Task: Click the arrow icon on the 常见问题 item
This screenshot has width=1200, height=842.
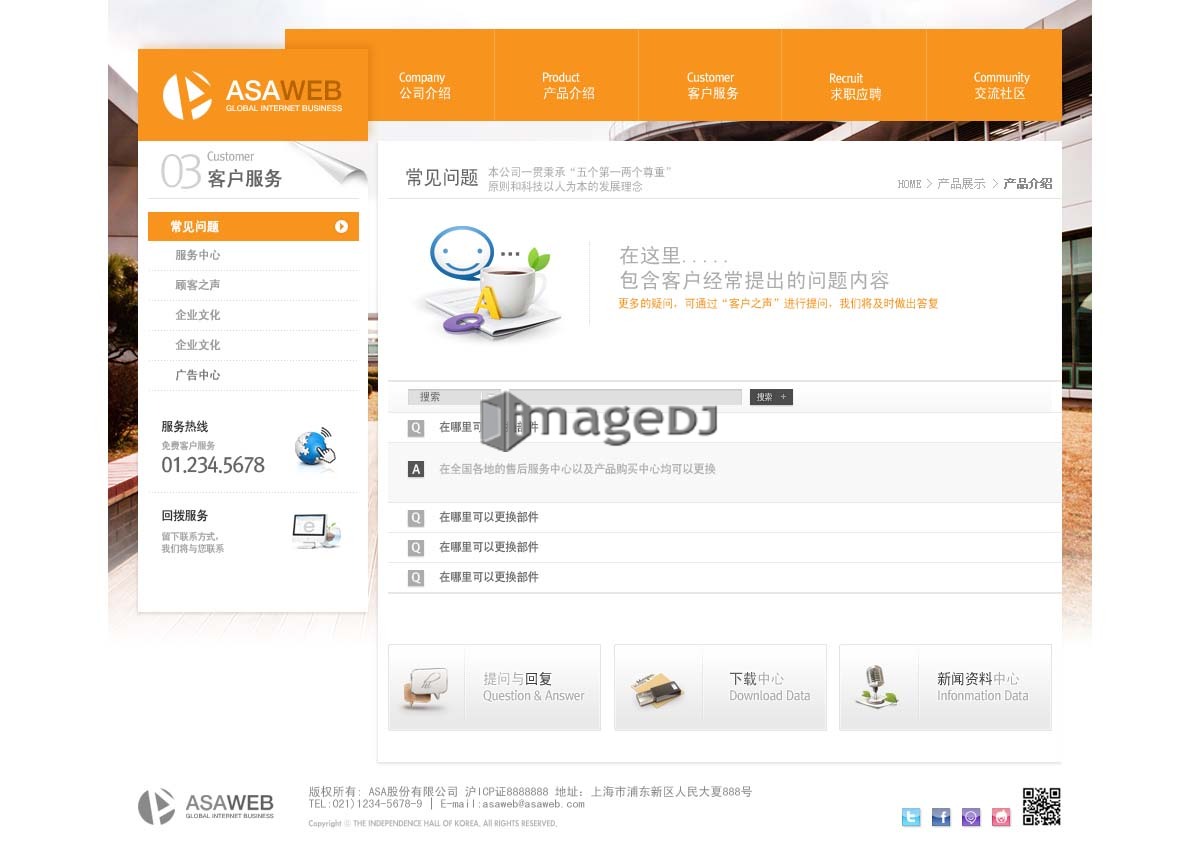Action: pos(341,227)
